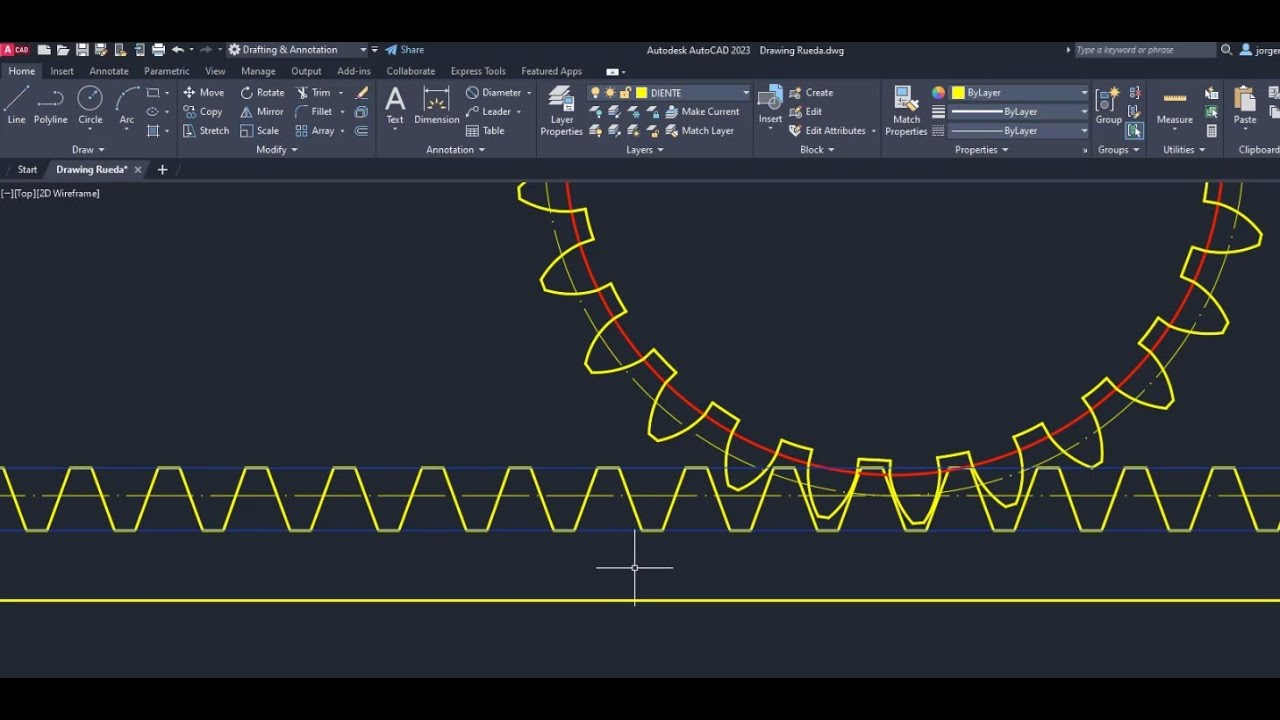
Task: Click the Plot printer icon
Action: click(x=158, y=49)
